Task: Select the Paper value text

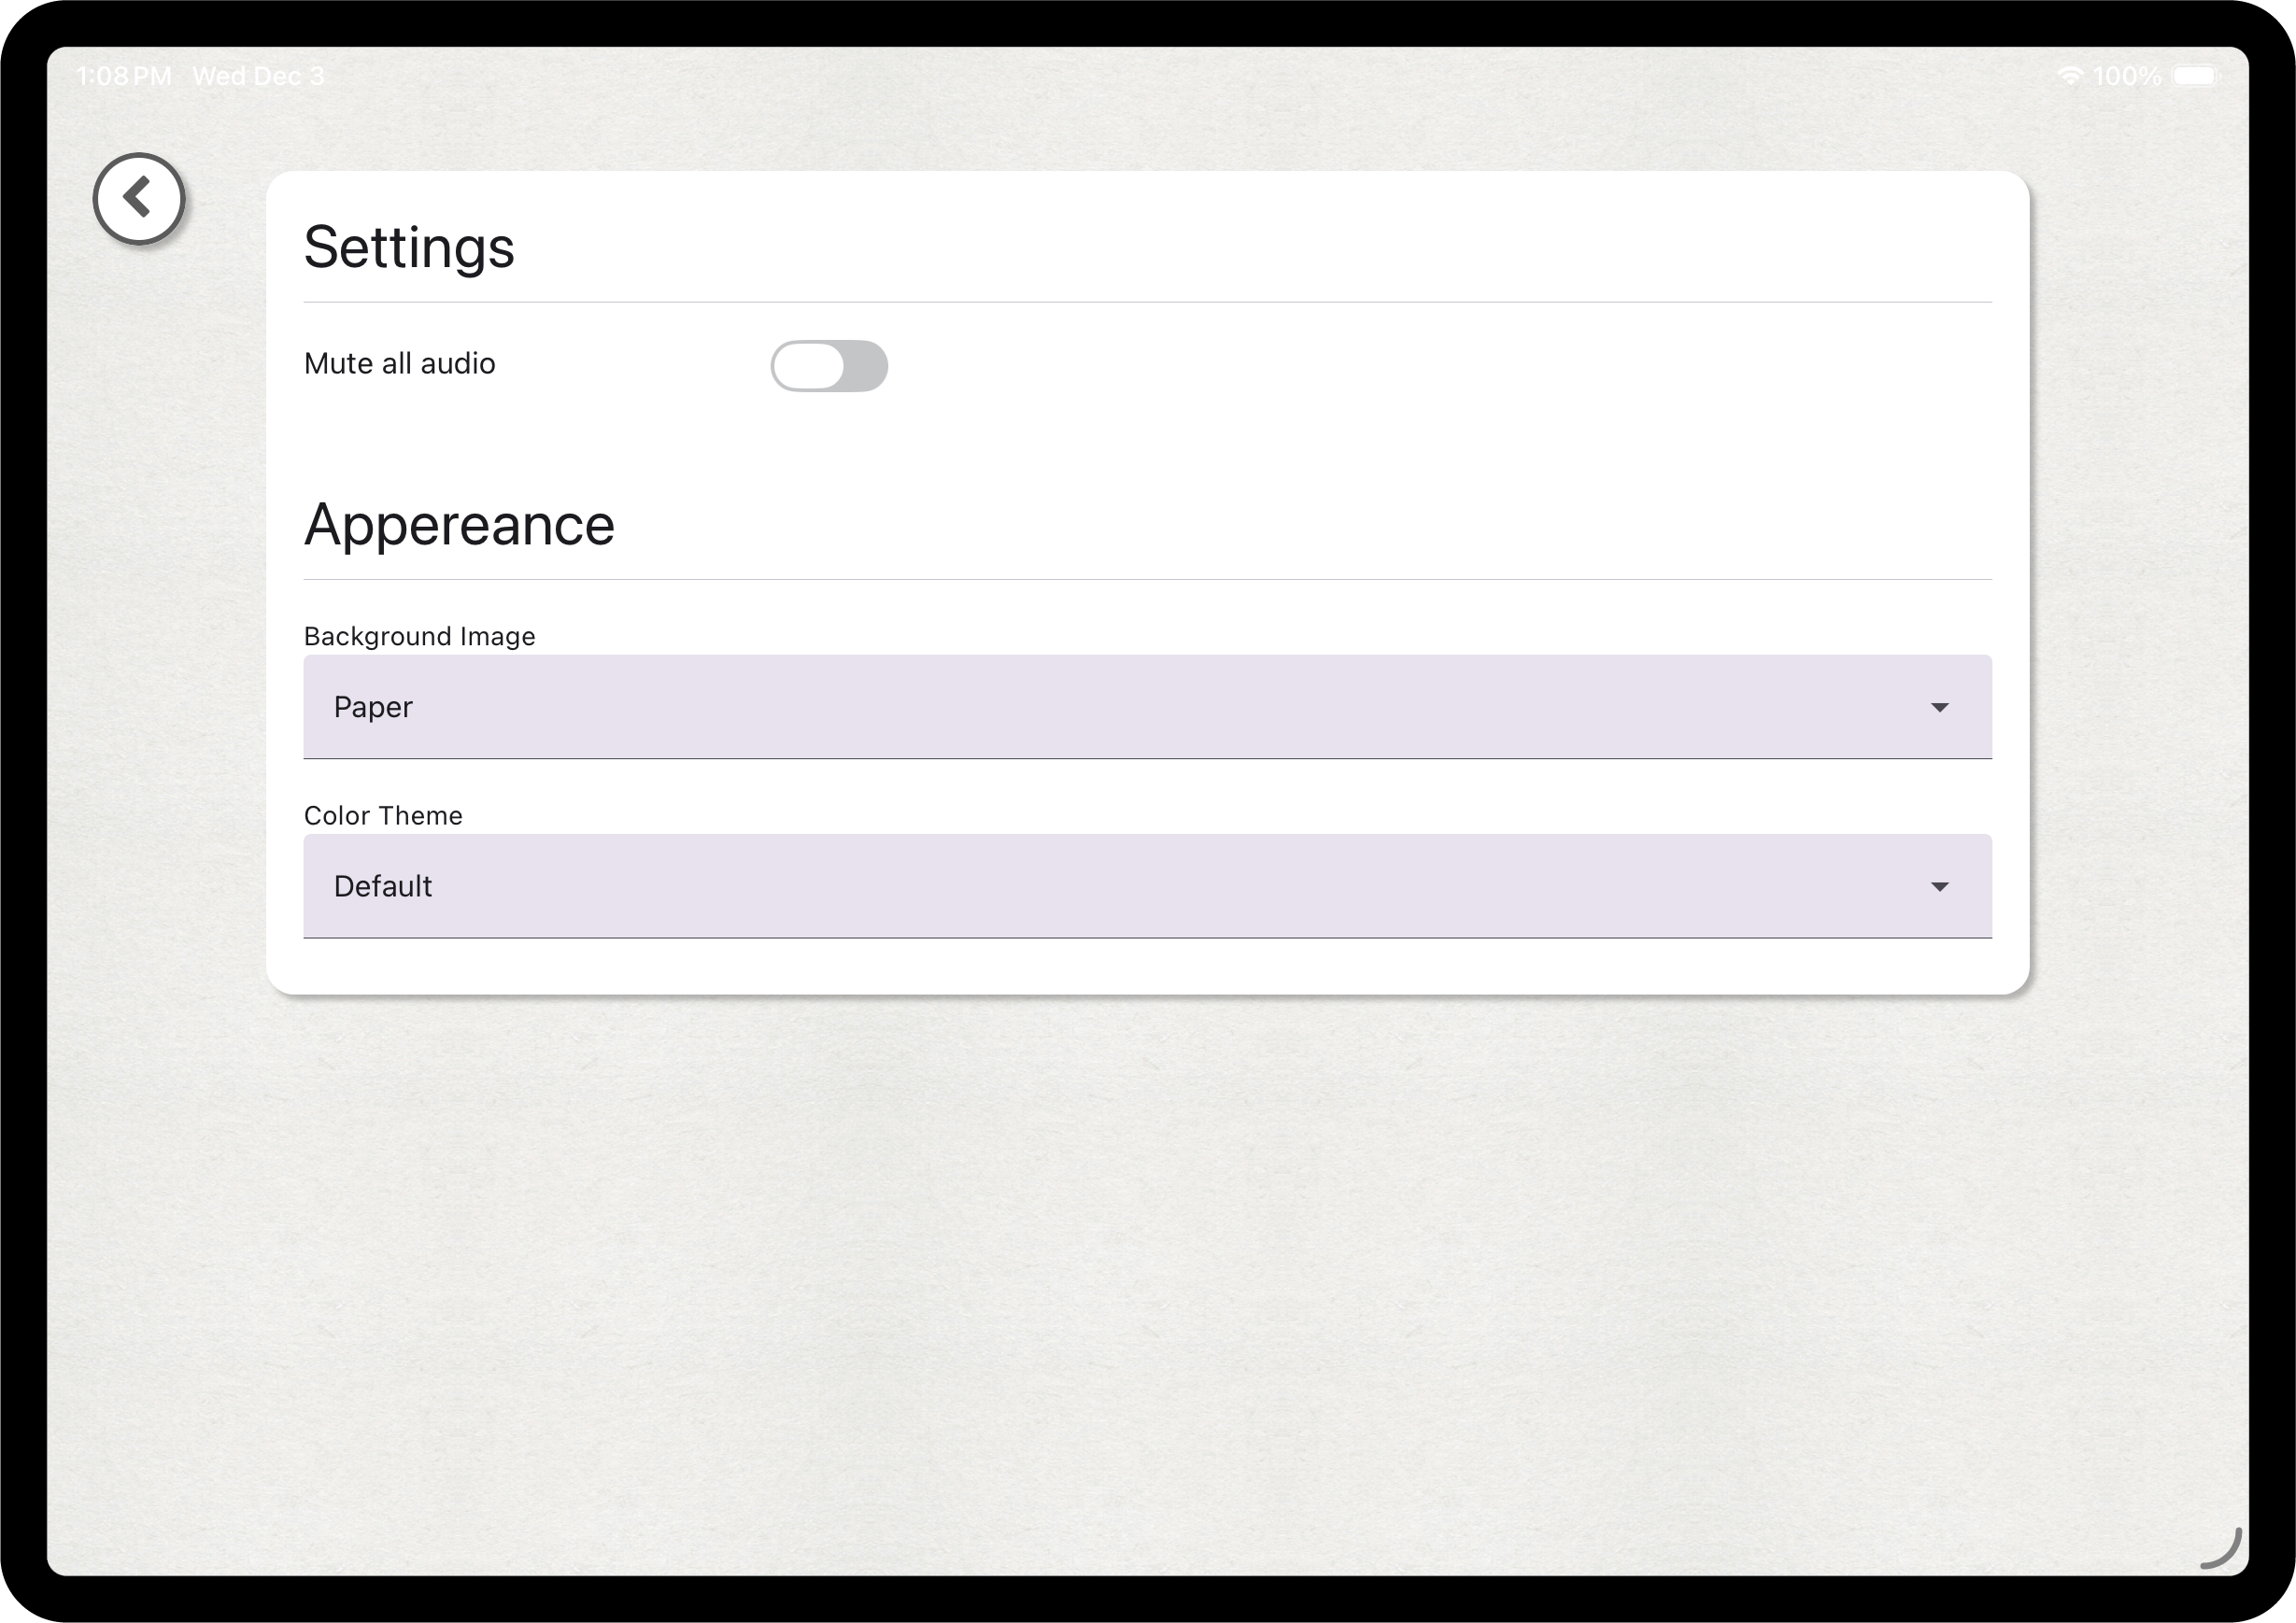Action: pos(373,707)
